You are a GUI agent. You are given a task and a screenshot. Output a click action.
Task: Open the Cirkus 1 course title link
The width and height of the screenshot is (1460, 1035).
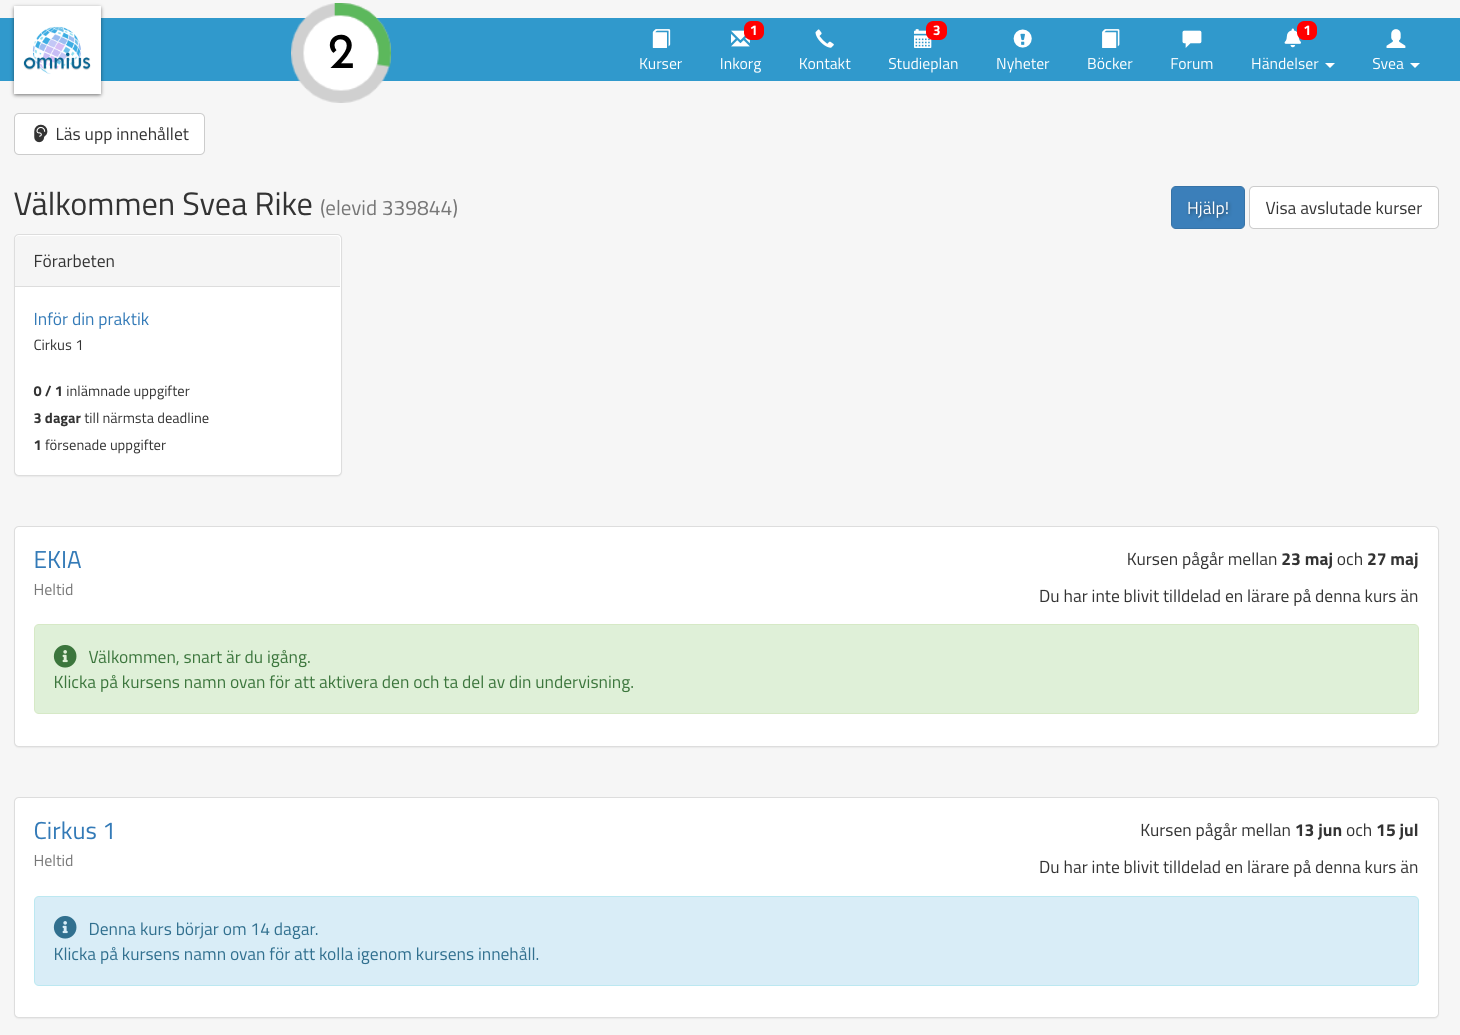(74, 831)
